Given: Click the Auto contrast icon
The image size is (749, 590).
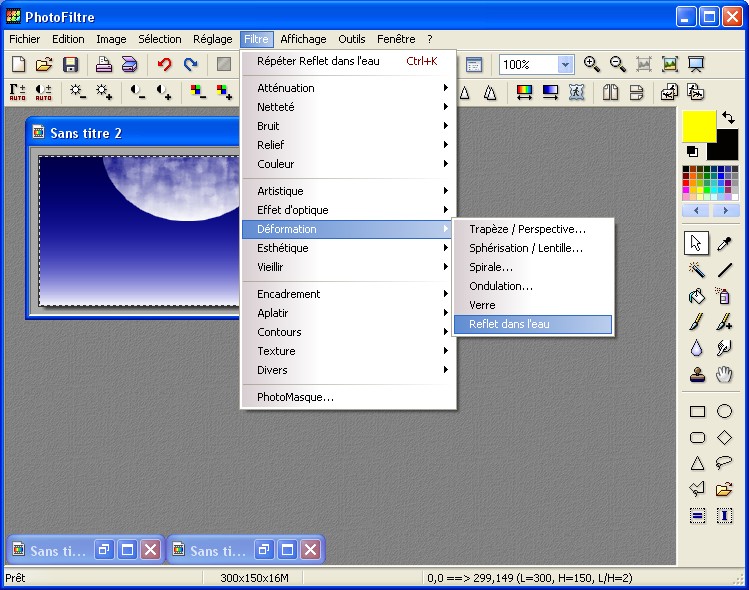Looking at the screenshot, I should (x=43, y=92).
